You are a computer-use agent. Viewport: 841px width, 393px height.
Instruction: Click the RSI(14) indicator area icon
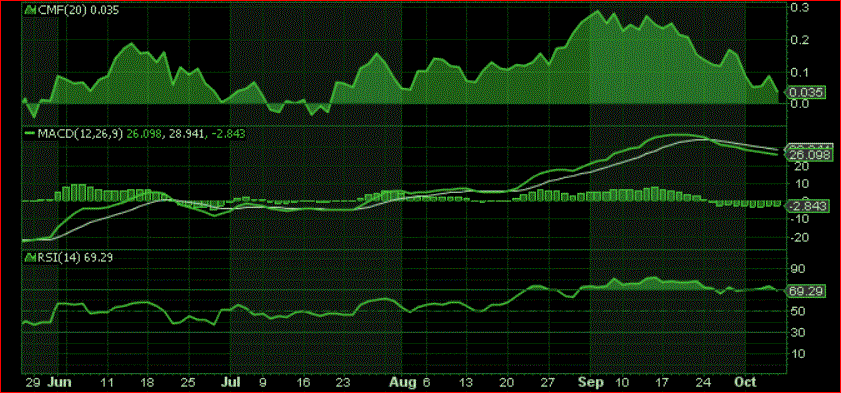tap(30, 257)
